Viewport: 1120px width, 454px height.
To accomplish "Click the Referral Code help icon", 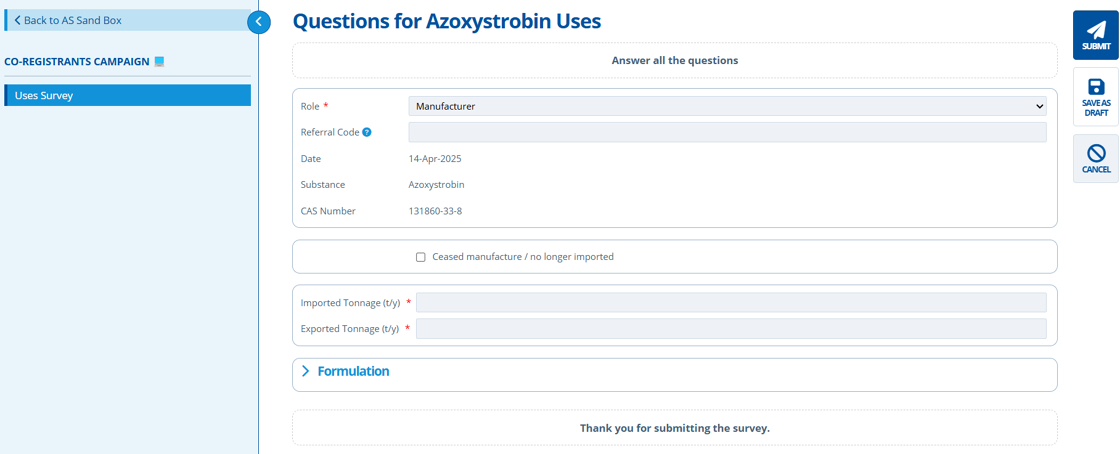I will (x=367, y=132).
